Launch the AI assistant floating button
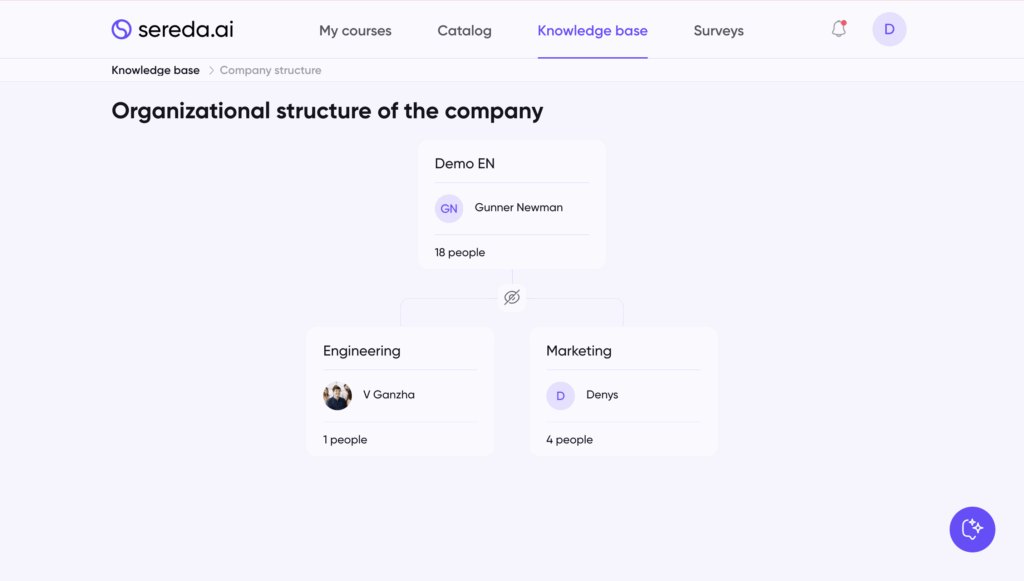1024x581 pixels. click(972, 529)
